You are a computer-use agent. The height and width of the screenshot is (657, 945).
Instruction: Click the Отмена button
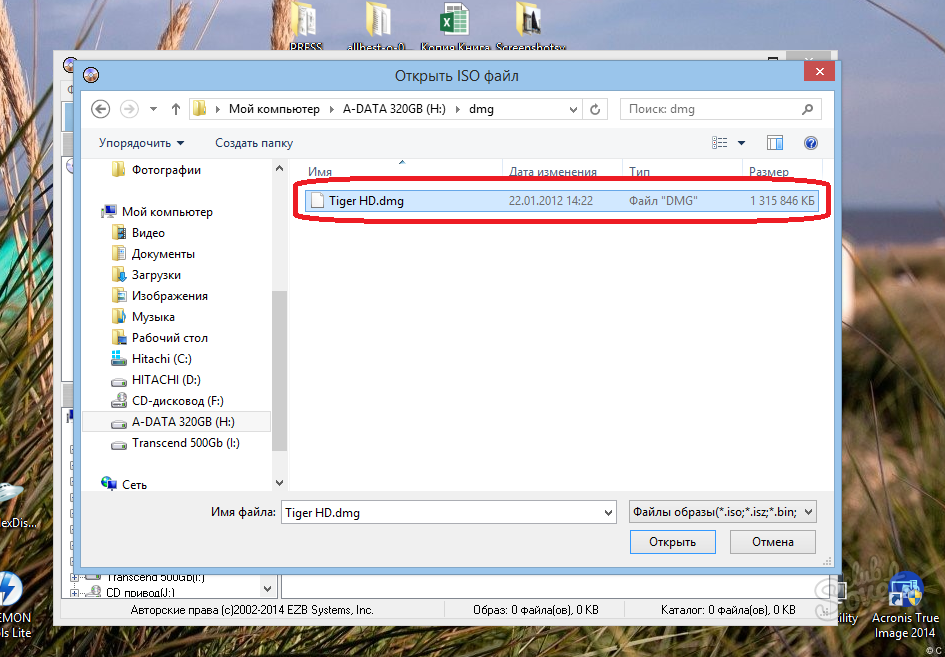click(773, 542)
